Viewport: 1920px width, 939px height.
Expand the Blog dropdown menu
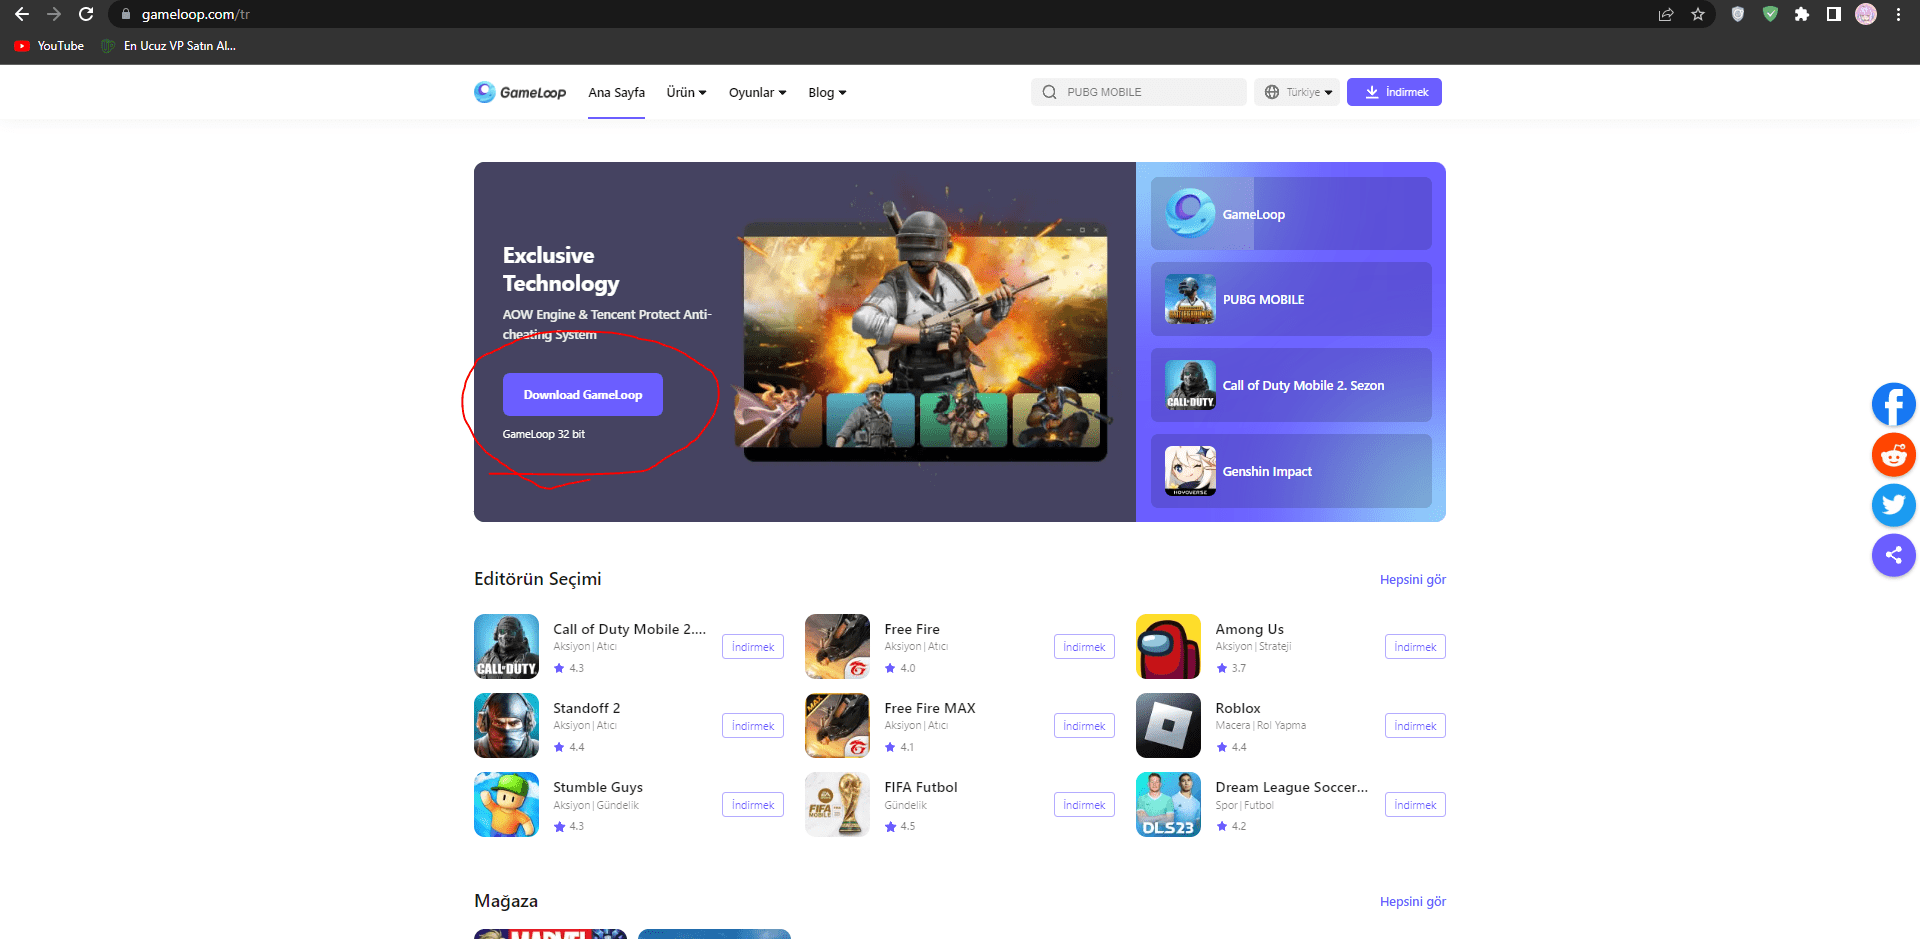pos(827,92)
